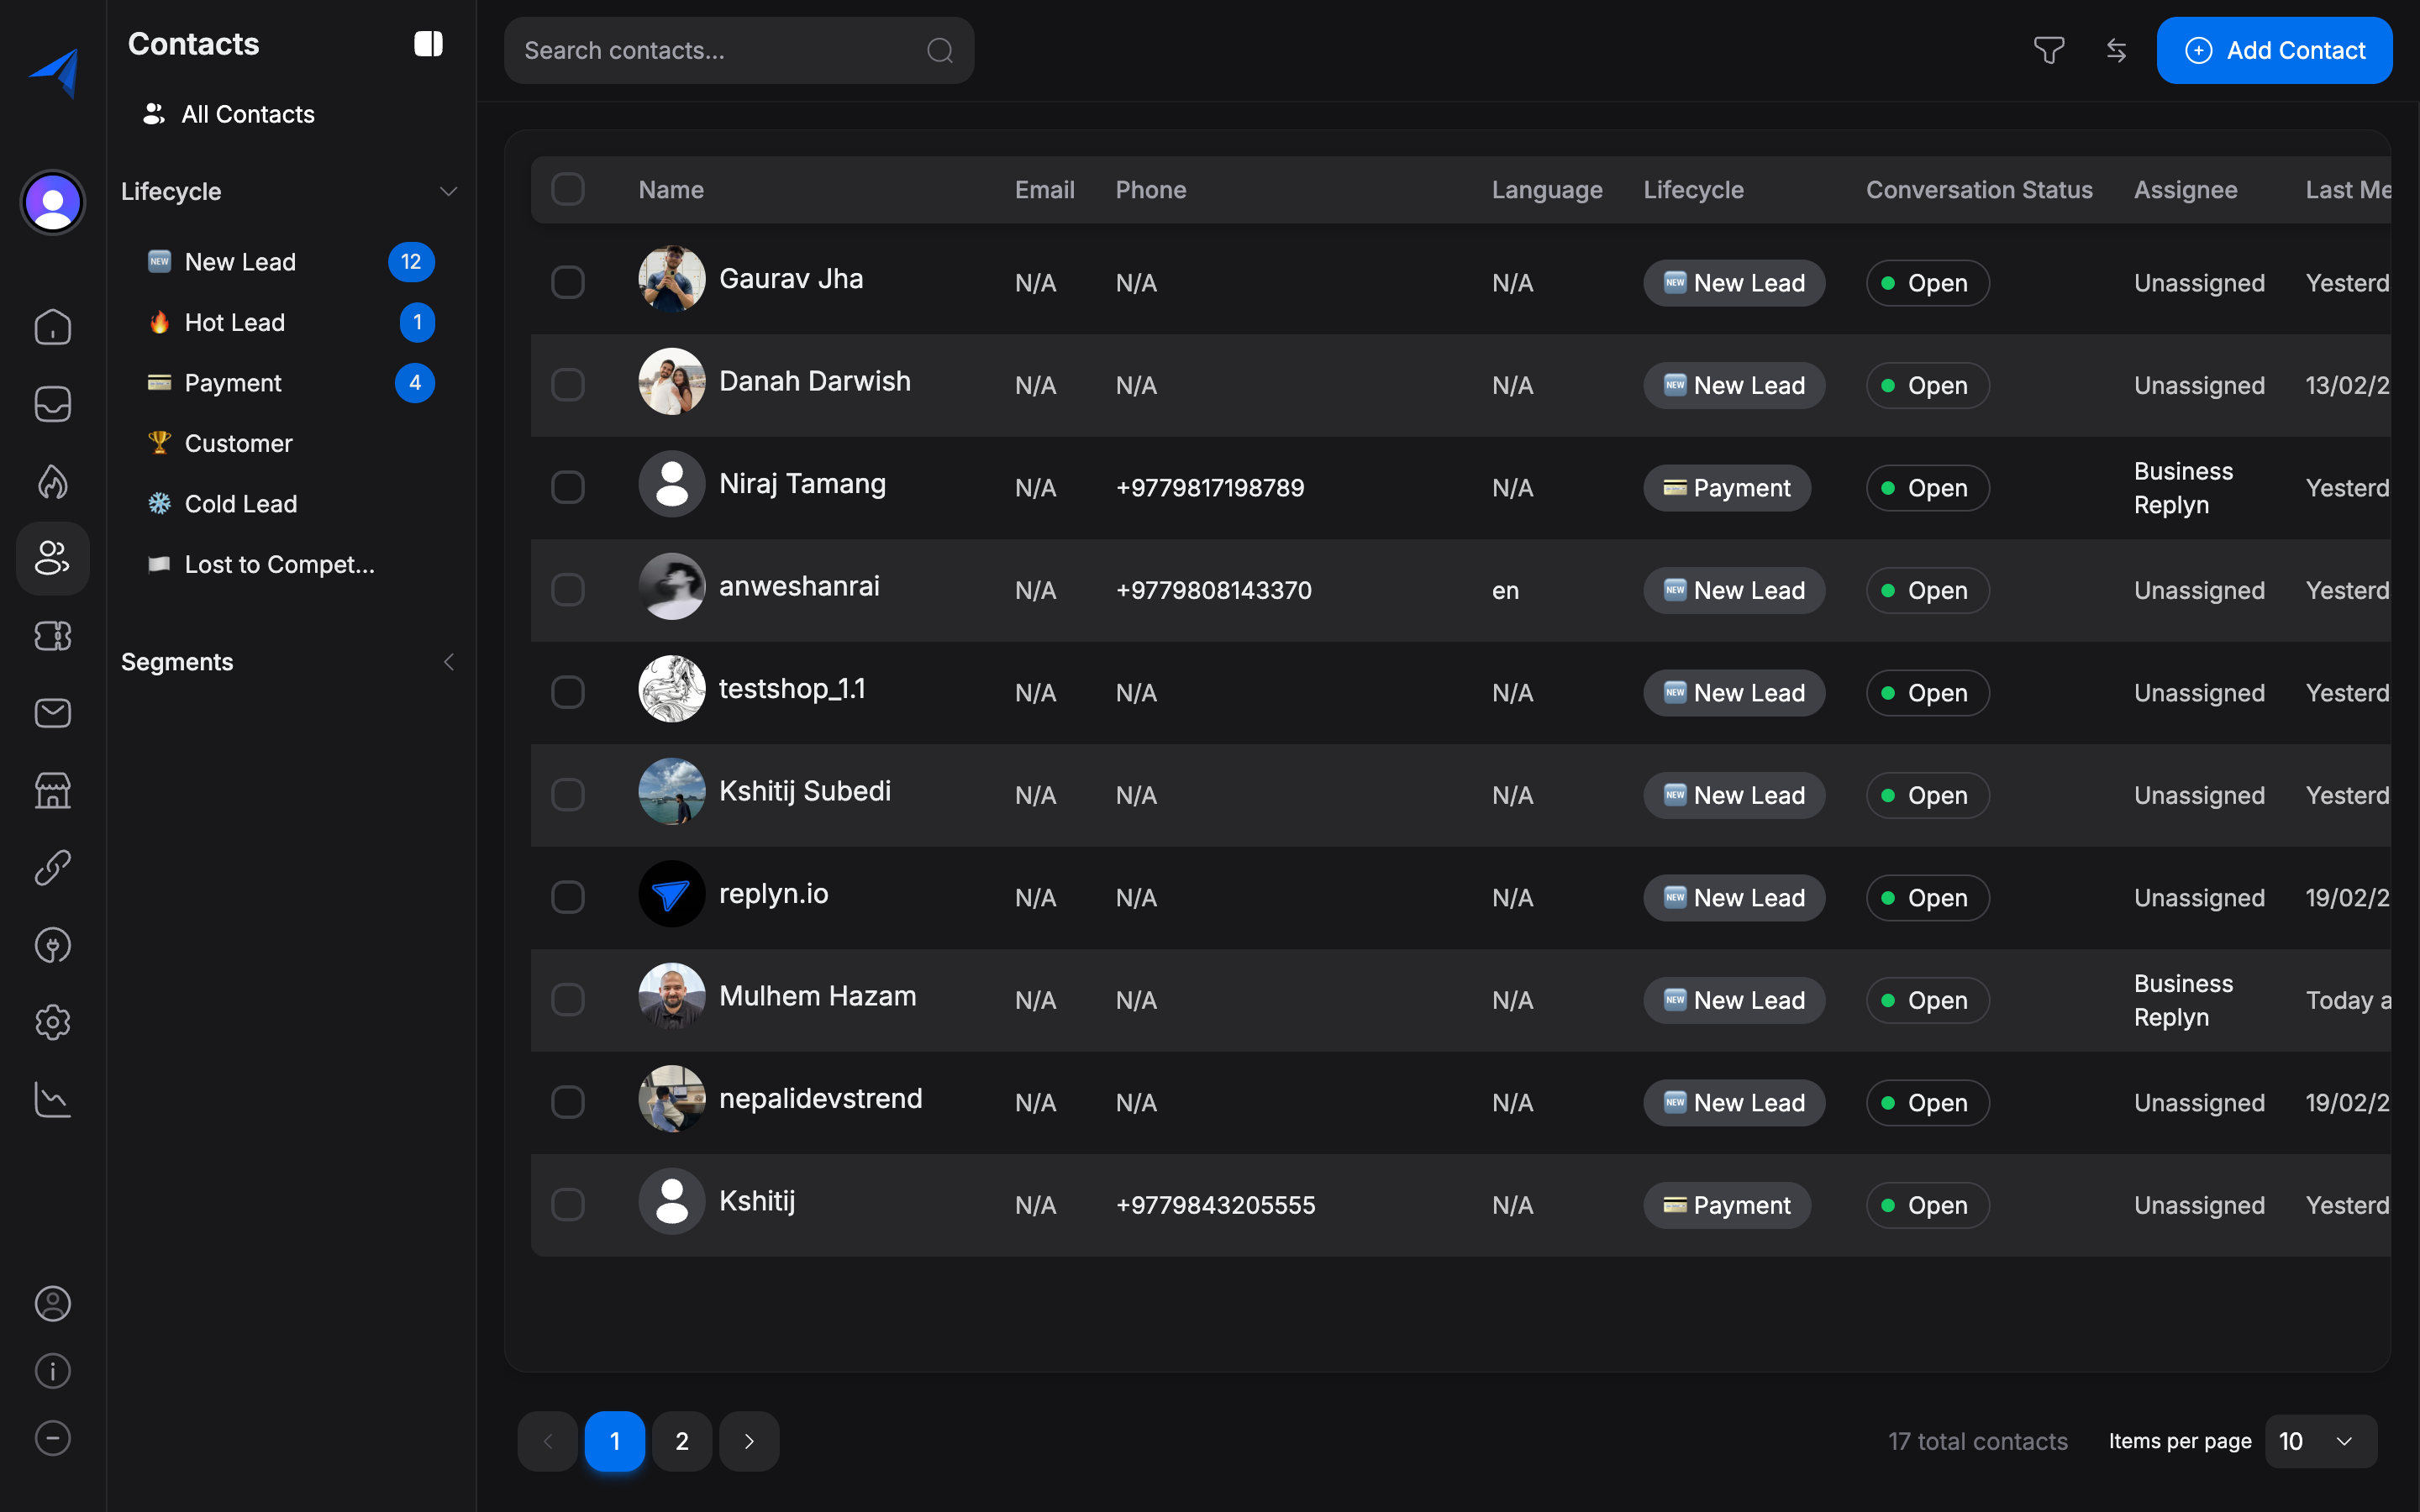Open the email campaigns envelope icon
2420x1512 pixels.
click(x=51, y=712)
